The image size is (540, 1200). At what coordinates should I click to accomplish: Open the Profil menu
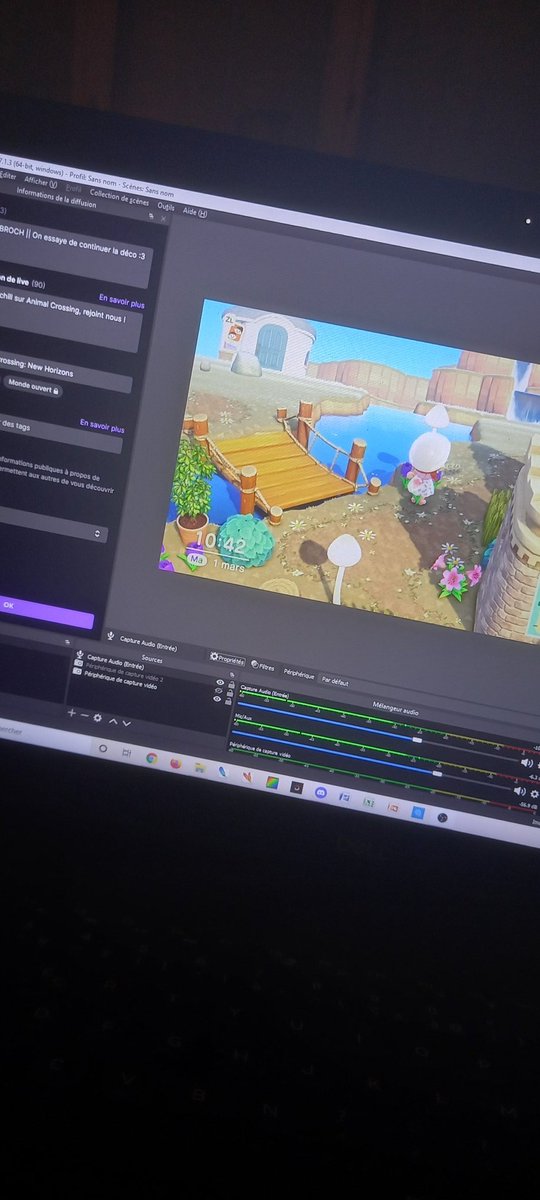(x=75, y=188)
